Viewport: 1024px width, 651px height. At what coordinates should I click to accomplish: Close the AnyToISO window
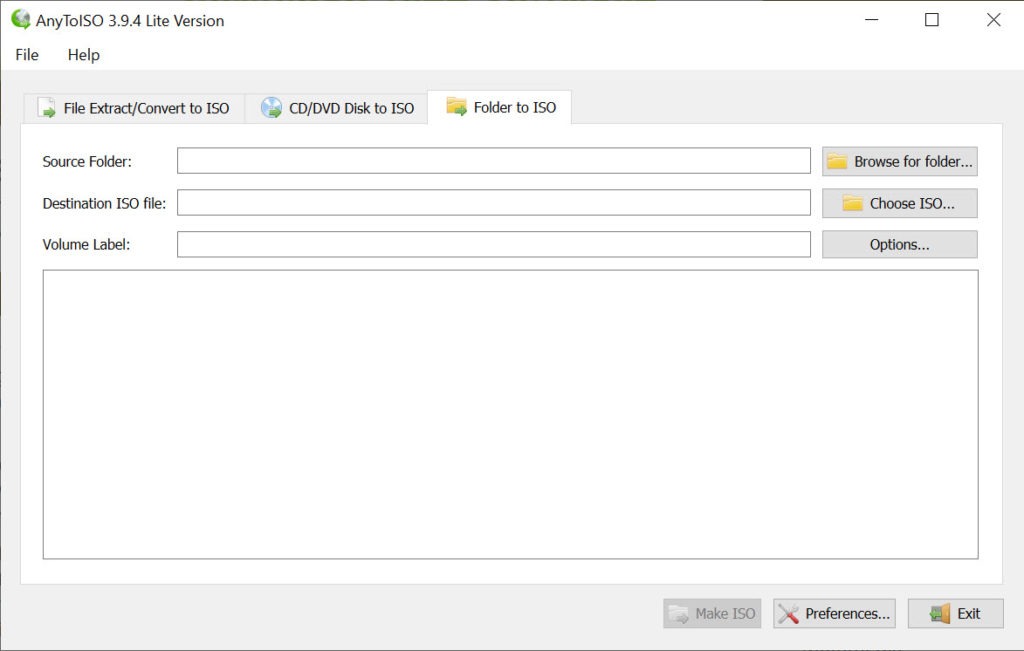(x=993, y=20)
